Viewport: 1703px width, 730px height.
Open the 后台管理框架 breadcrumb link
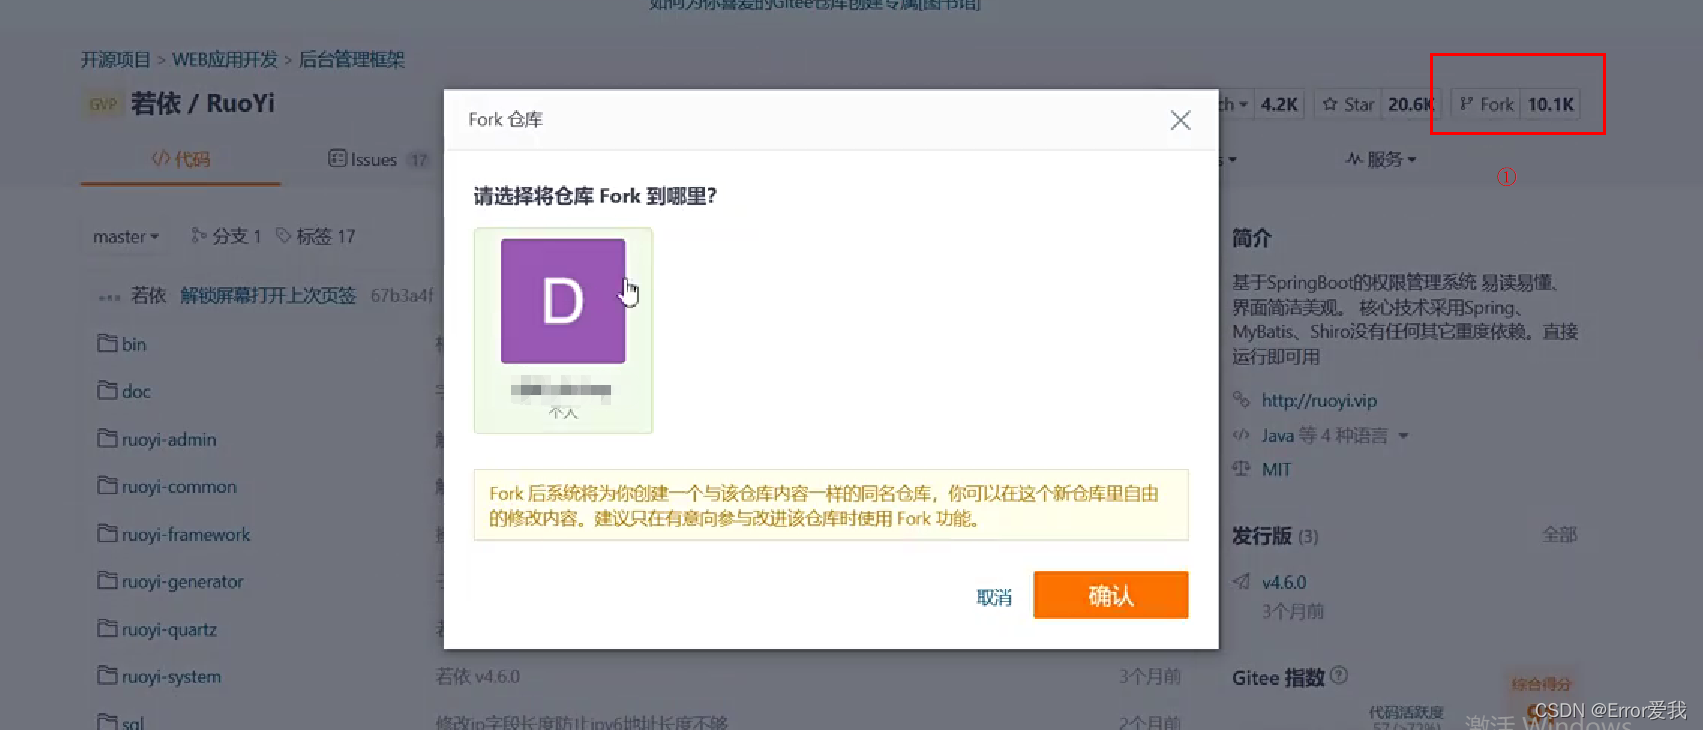point(352,59)
